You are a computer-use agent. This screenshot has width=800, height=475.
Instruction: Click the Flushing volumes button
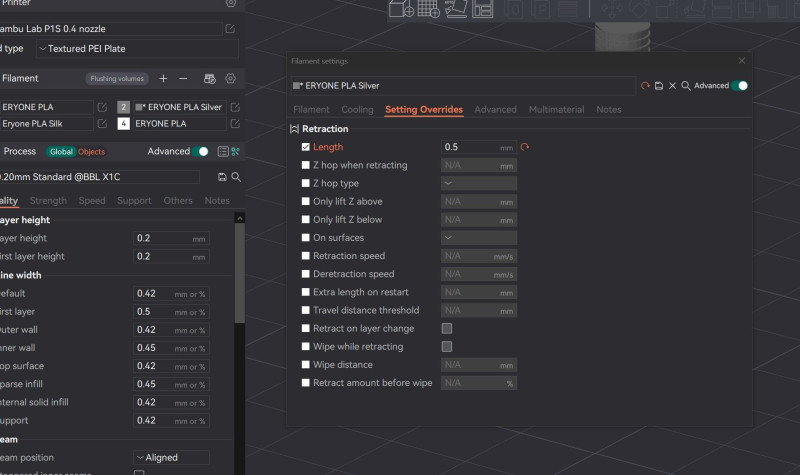pyautogui.click(x=117, y=79)
